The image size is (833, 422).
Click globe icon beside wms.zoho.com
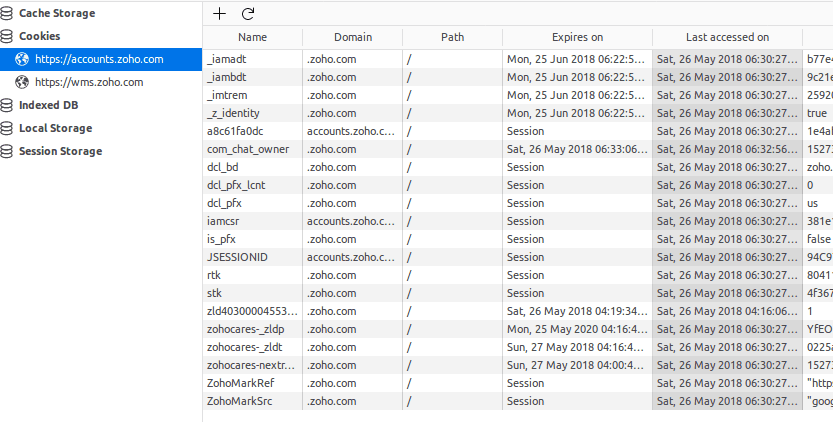[22, 83]
